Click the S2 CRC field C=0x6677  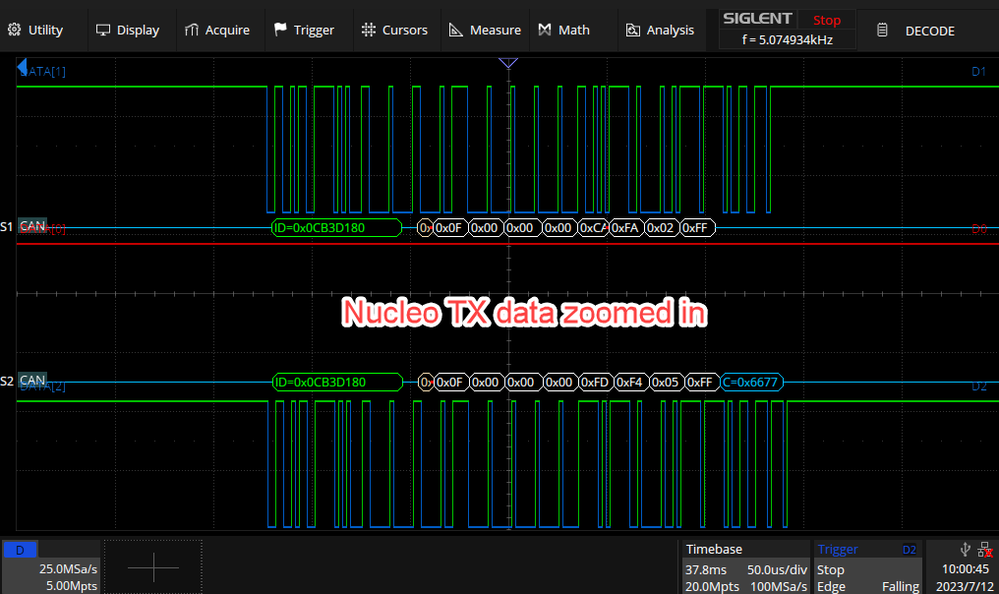[x=751, y=382]
